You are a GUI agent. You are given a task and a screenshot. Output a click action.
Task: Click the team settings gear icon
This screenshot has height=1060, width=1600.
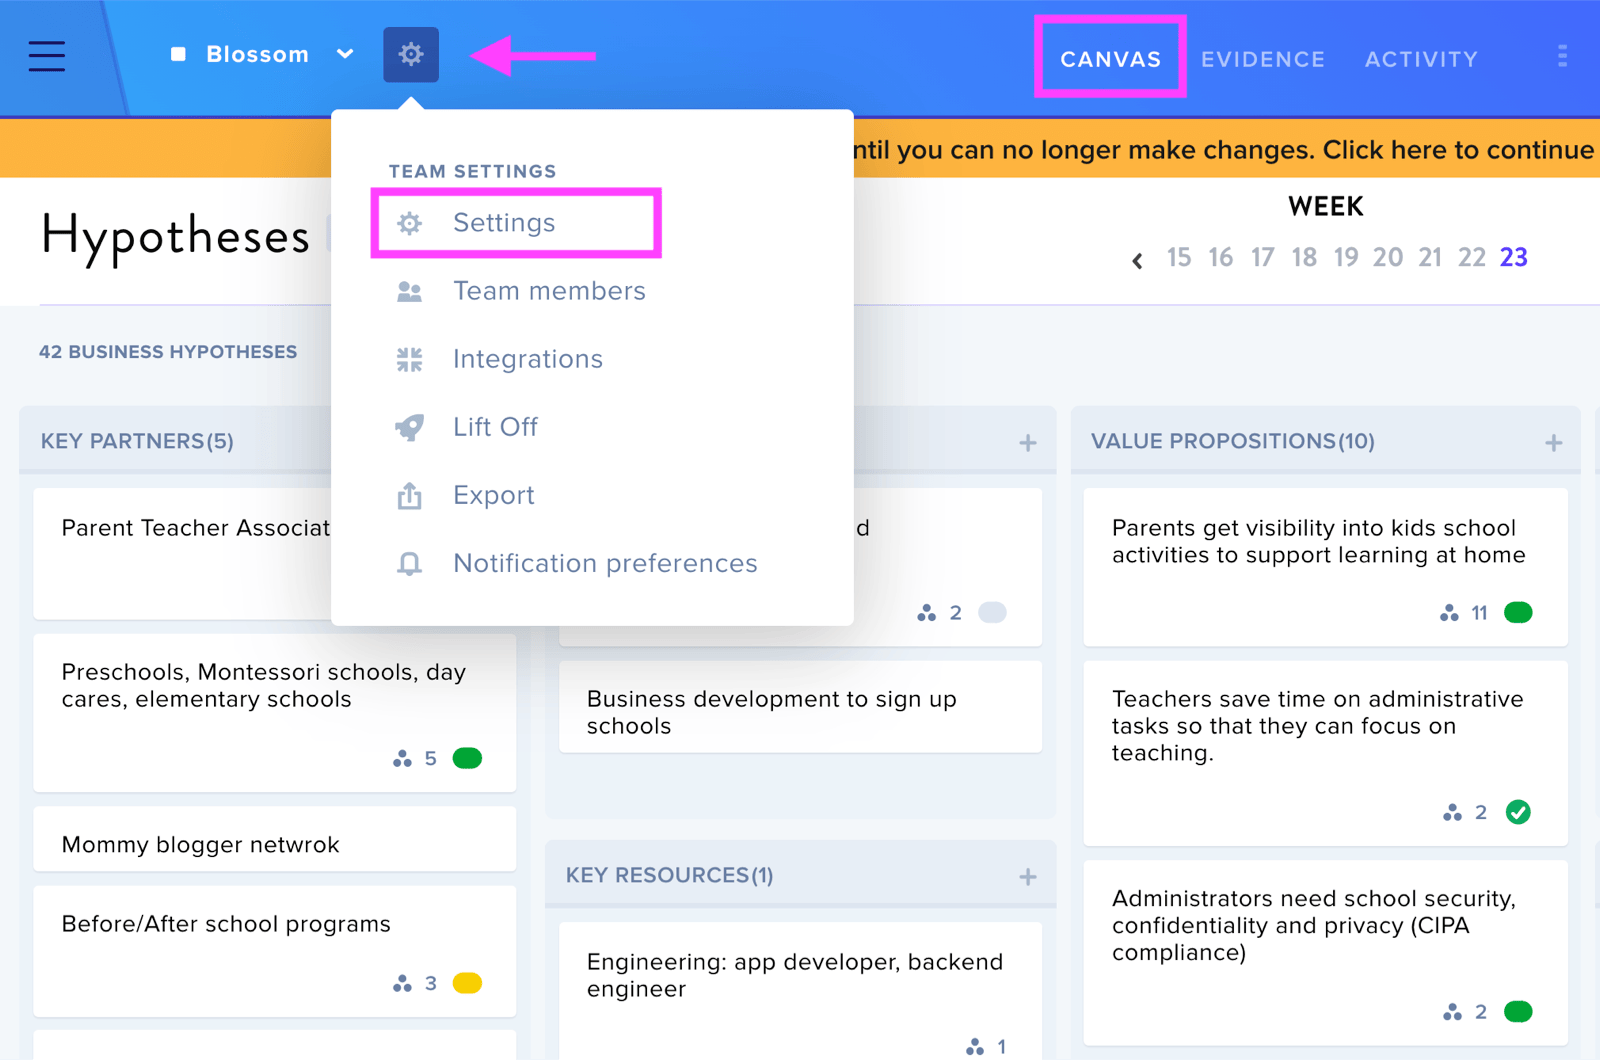tap(411, 54)
